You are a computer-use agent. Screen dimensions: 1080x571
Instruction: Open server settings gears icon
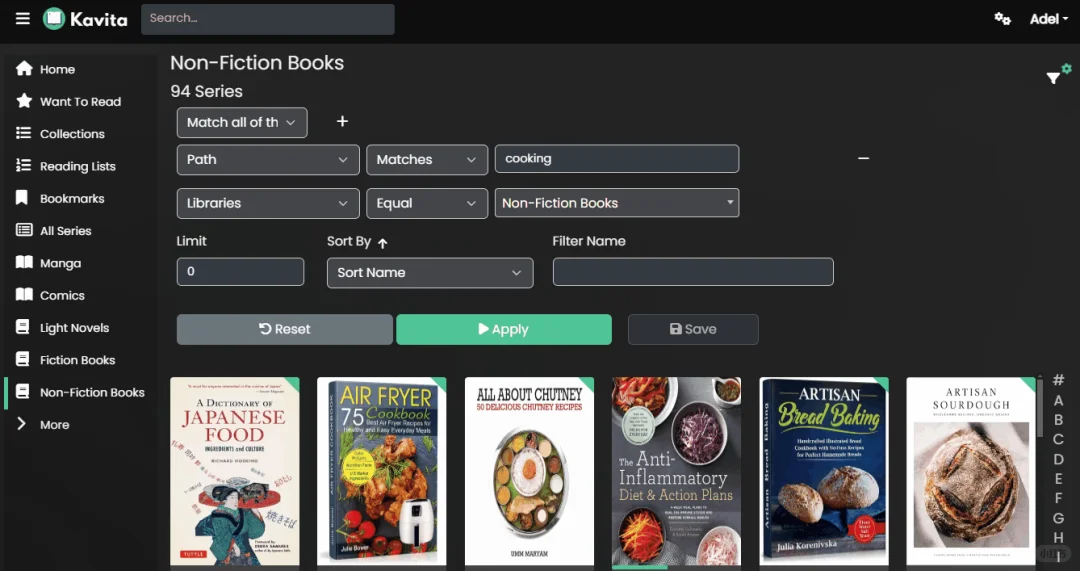click(x=1002, y=19)
